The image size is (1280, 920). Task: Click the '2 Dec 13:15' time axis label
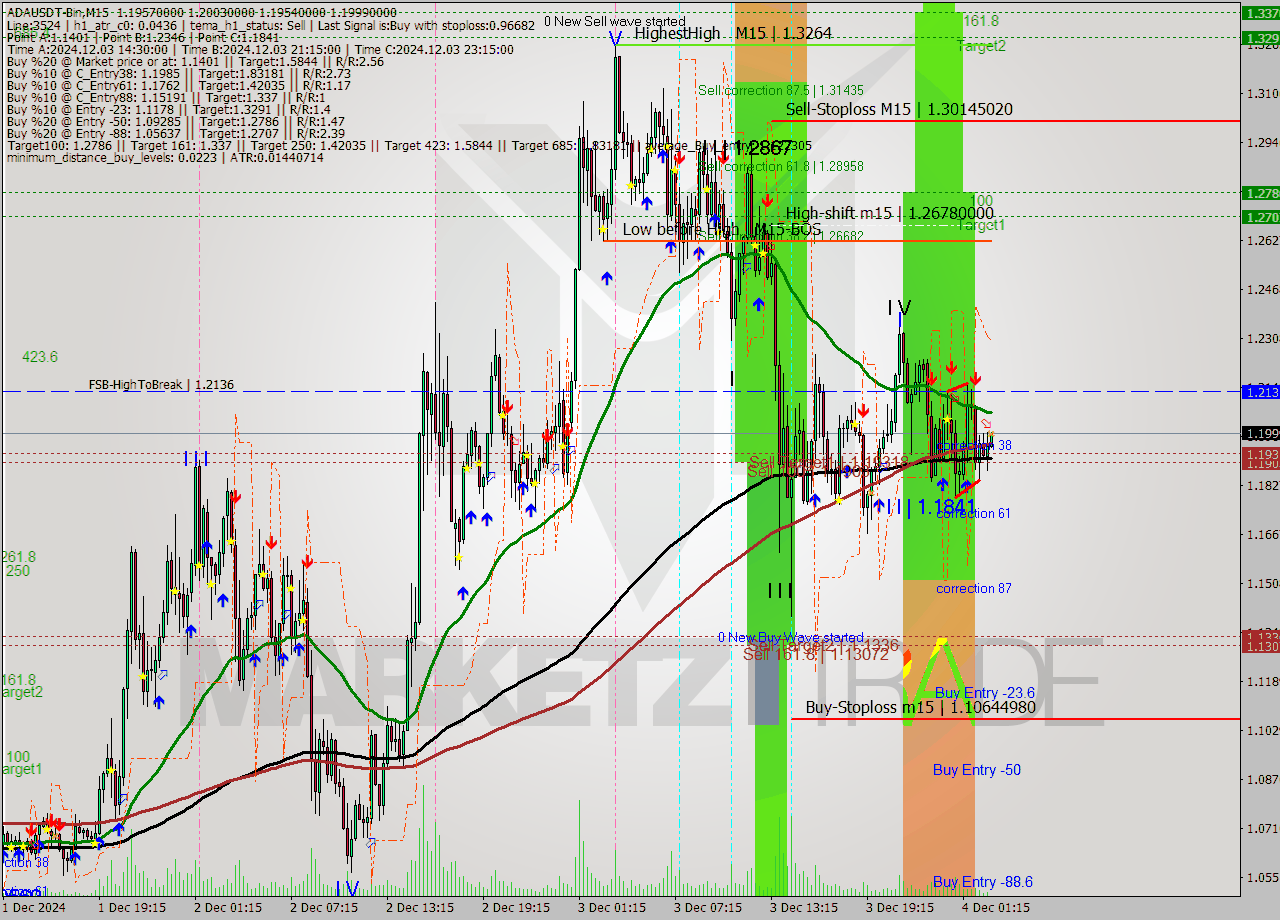click(x=419, y=908)
